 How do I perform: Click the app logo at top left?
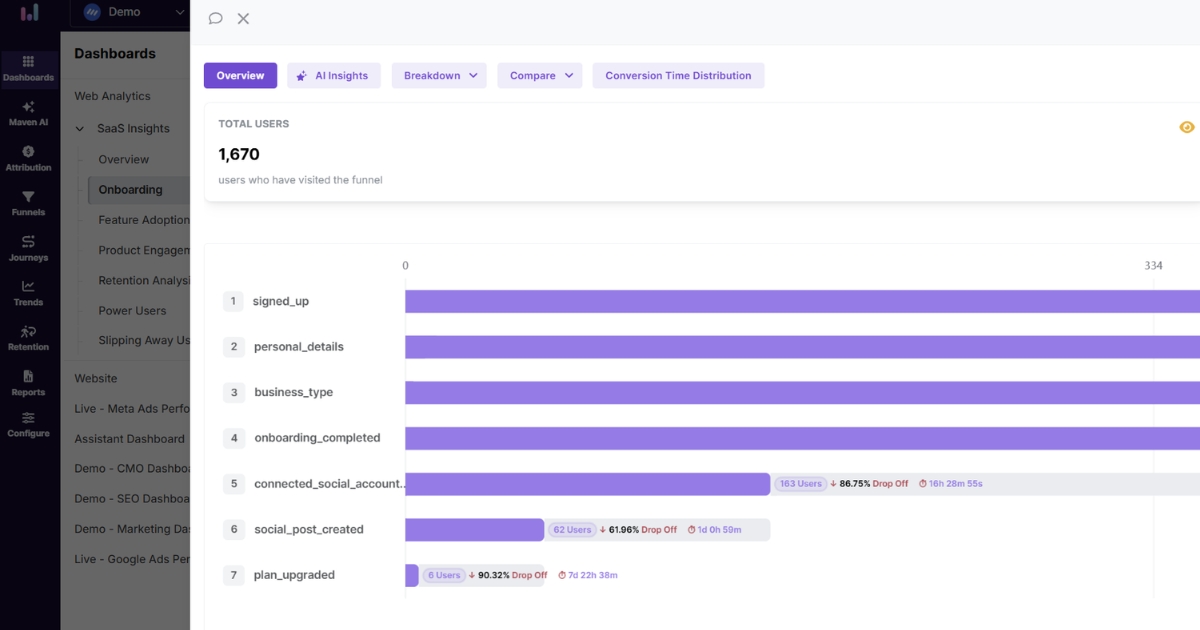pyautogui.click(x=30, y=13)
